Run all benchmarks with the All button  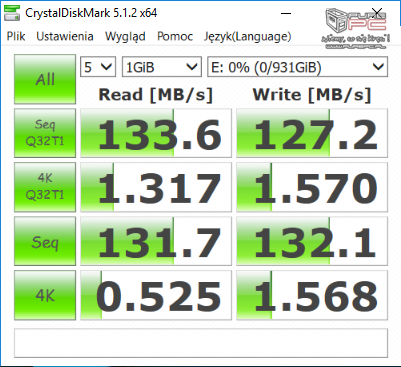tap(45, 79)
